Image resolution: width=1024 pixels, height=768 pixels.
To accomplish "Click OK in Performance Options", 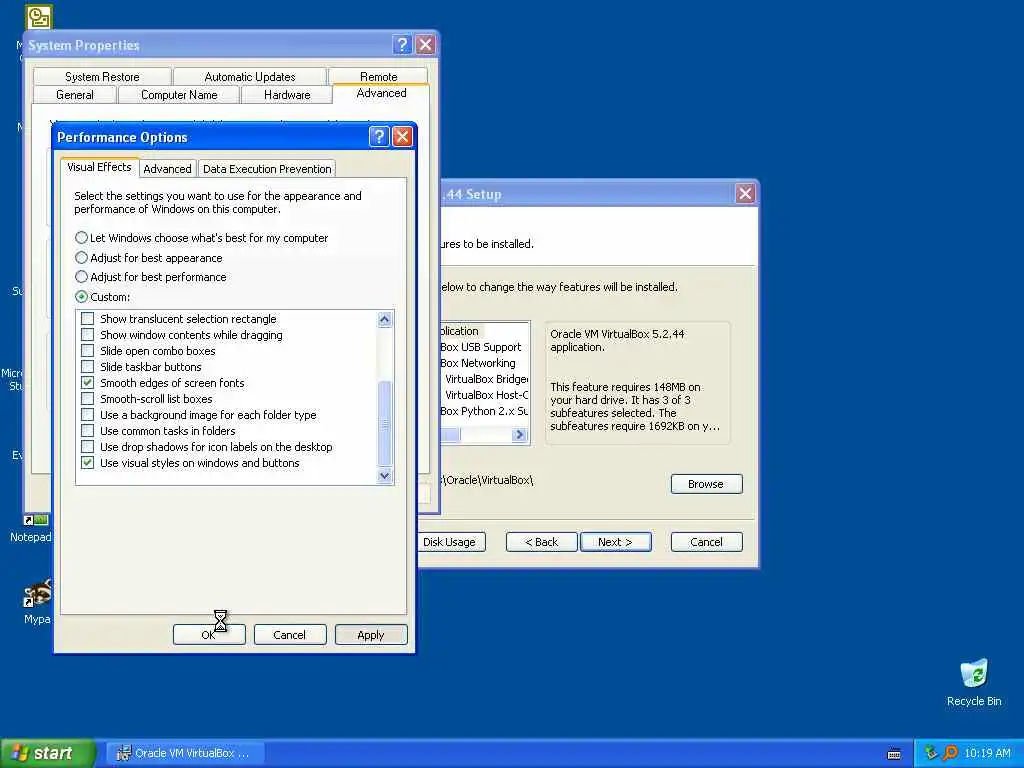I will click(x=209, y=634).
